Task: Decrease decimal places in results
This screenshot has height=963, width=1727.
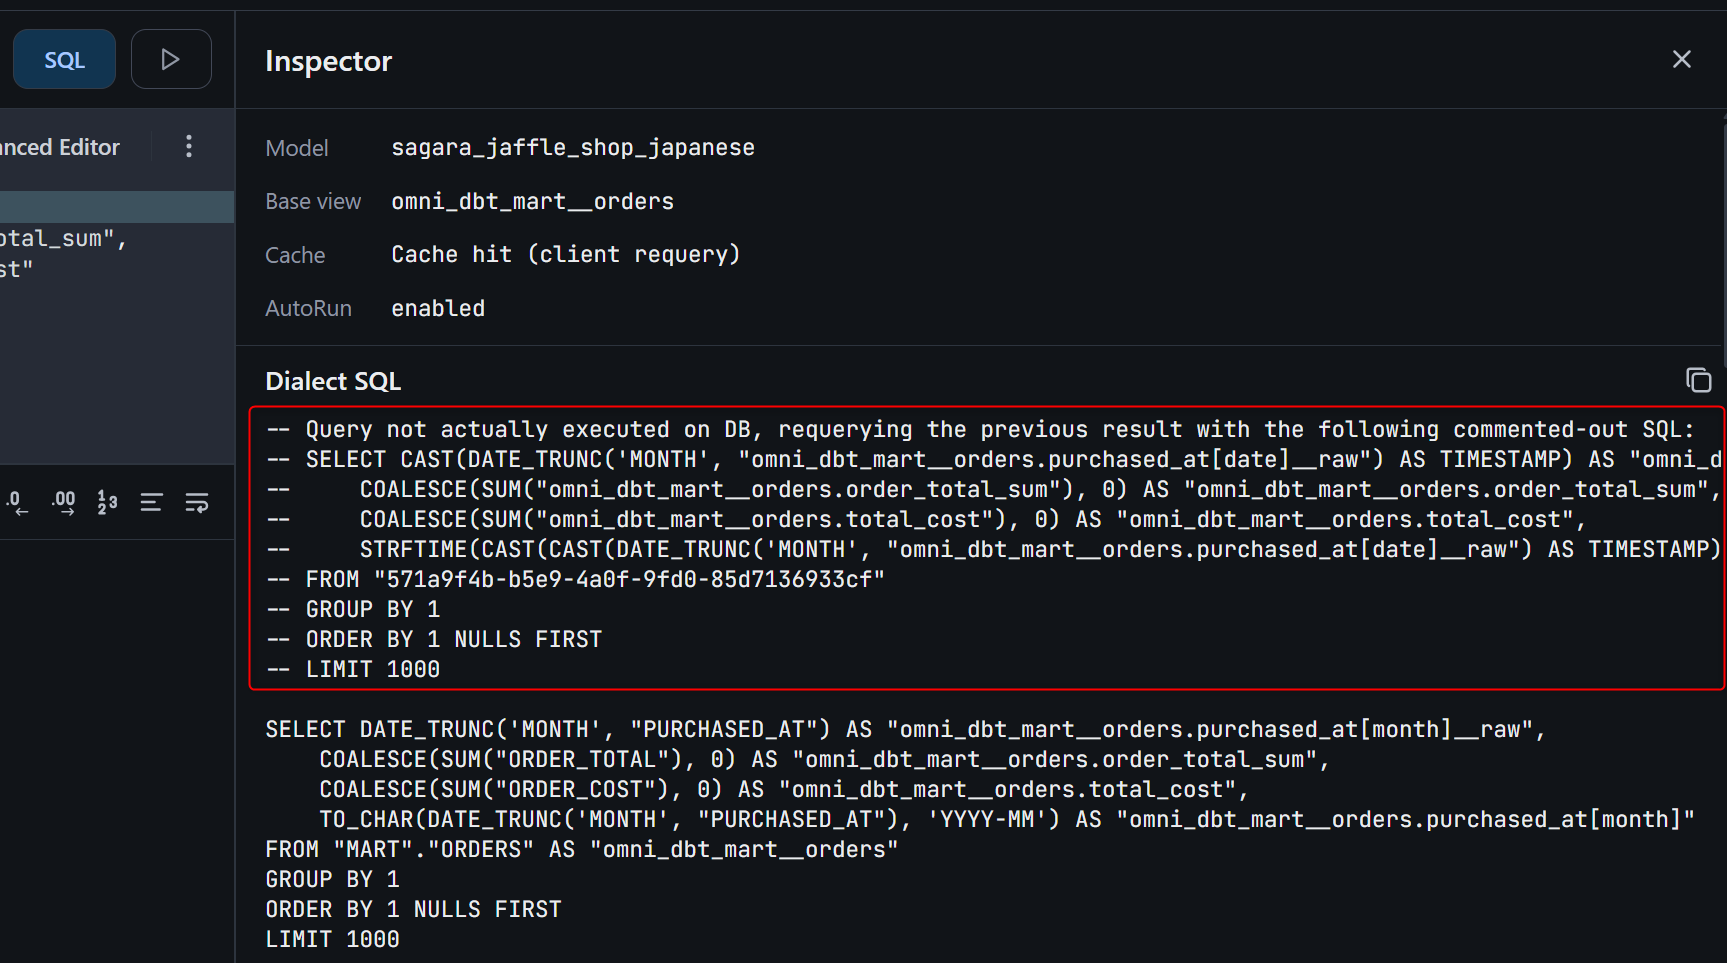Action: 18,502
